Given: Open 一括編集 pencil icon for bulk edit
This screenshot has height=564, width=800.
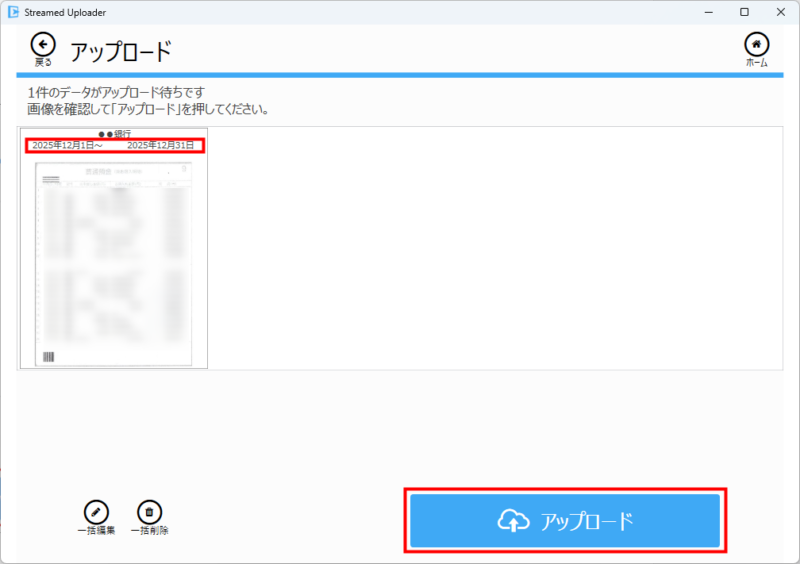Looking at the screenshot, I should coord(96,512).
